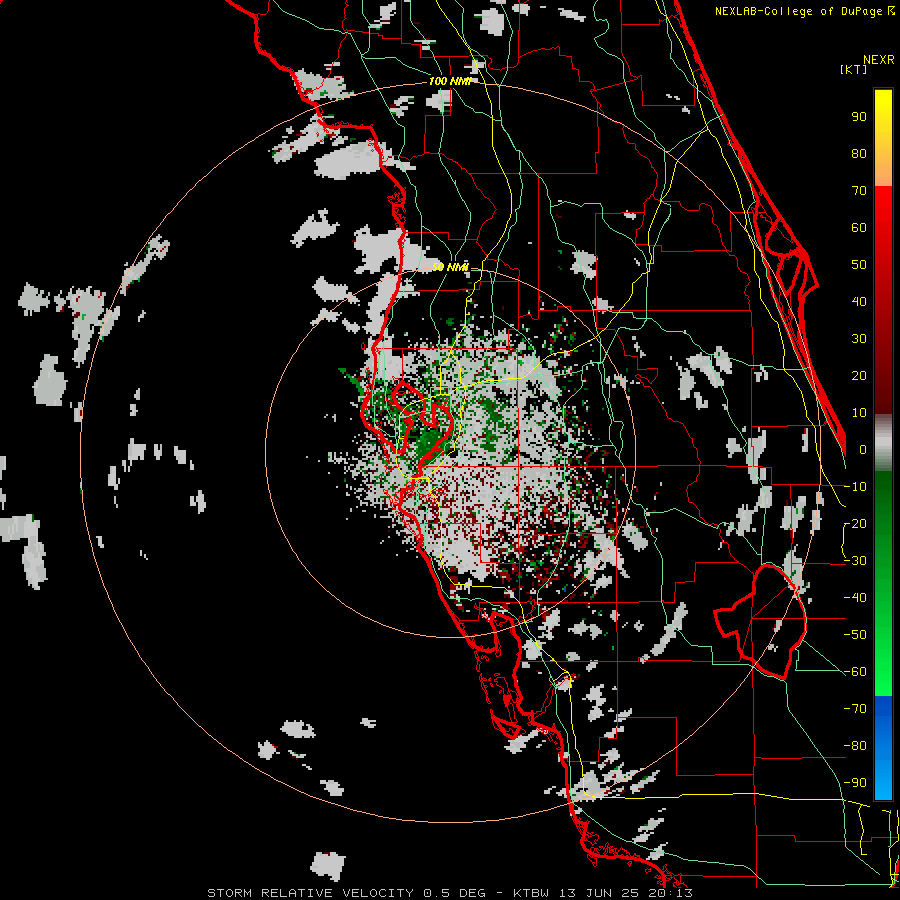The image size is (900, 900).
Task: Click the [KT] units label
Action: (x=854, y=69)
